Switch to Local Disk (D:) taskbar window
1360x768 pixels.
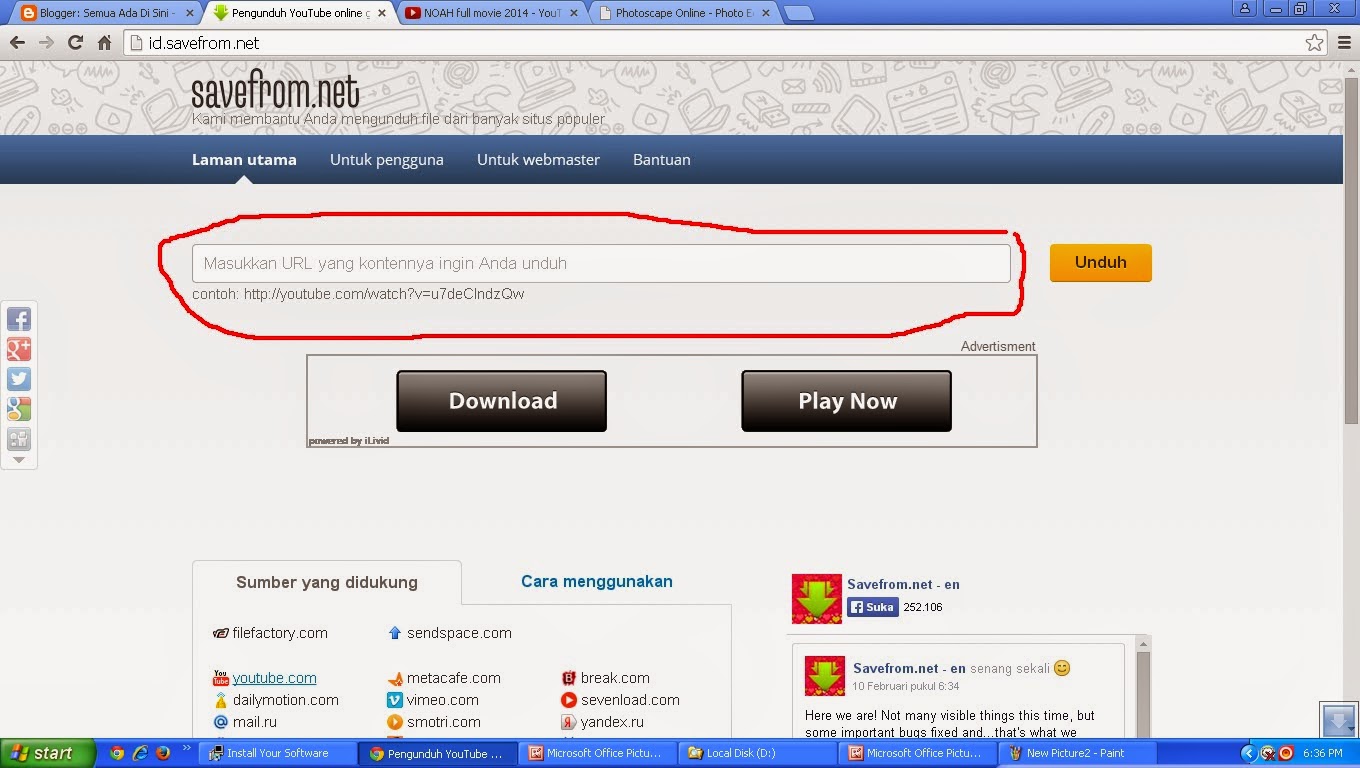[757, 753]
